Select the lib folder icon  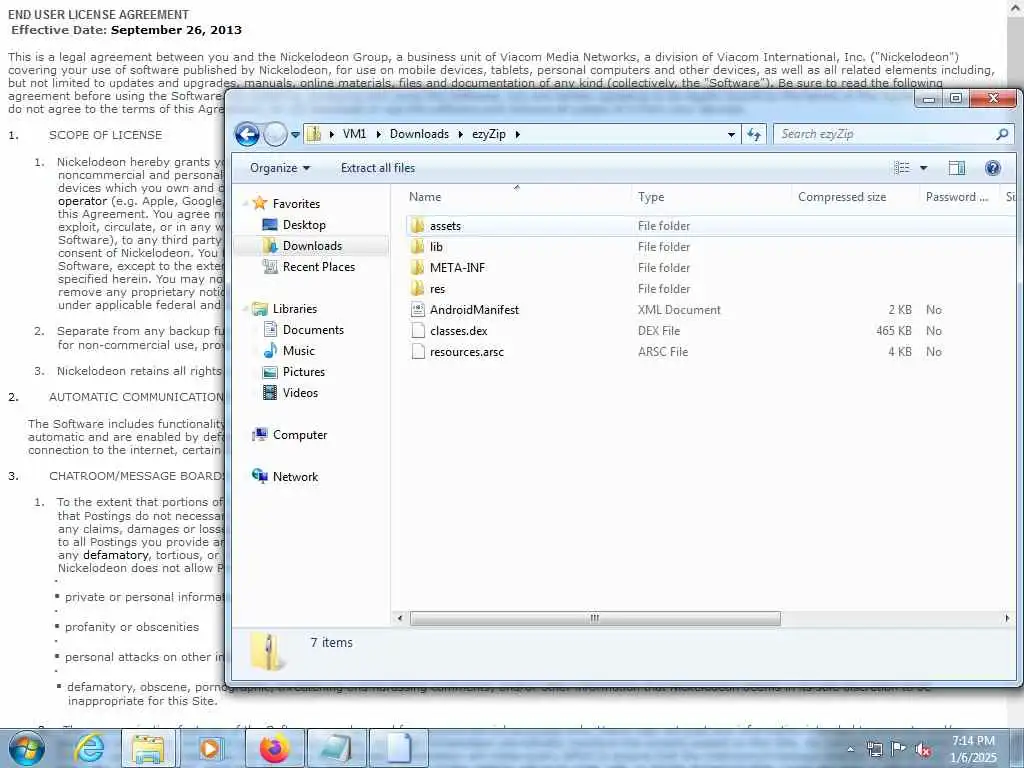tap(417, 247)
